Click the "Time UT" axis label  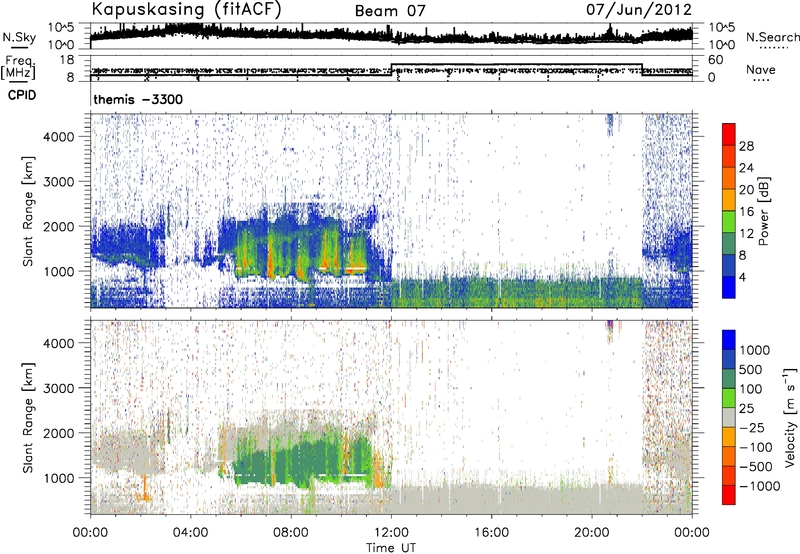click(391, 548)
